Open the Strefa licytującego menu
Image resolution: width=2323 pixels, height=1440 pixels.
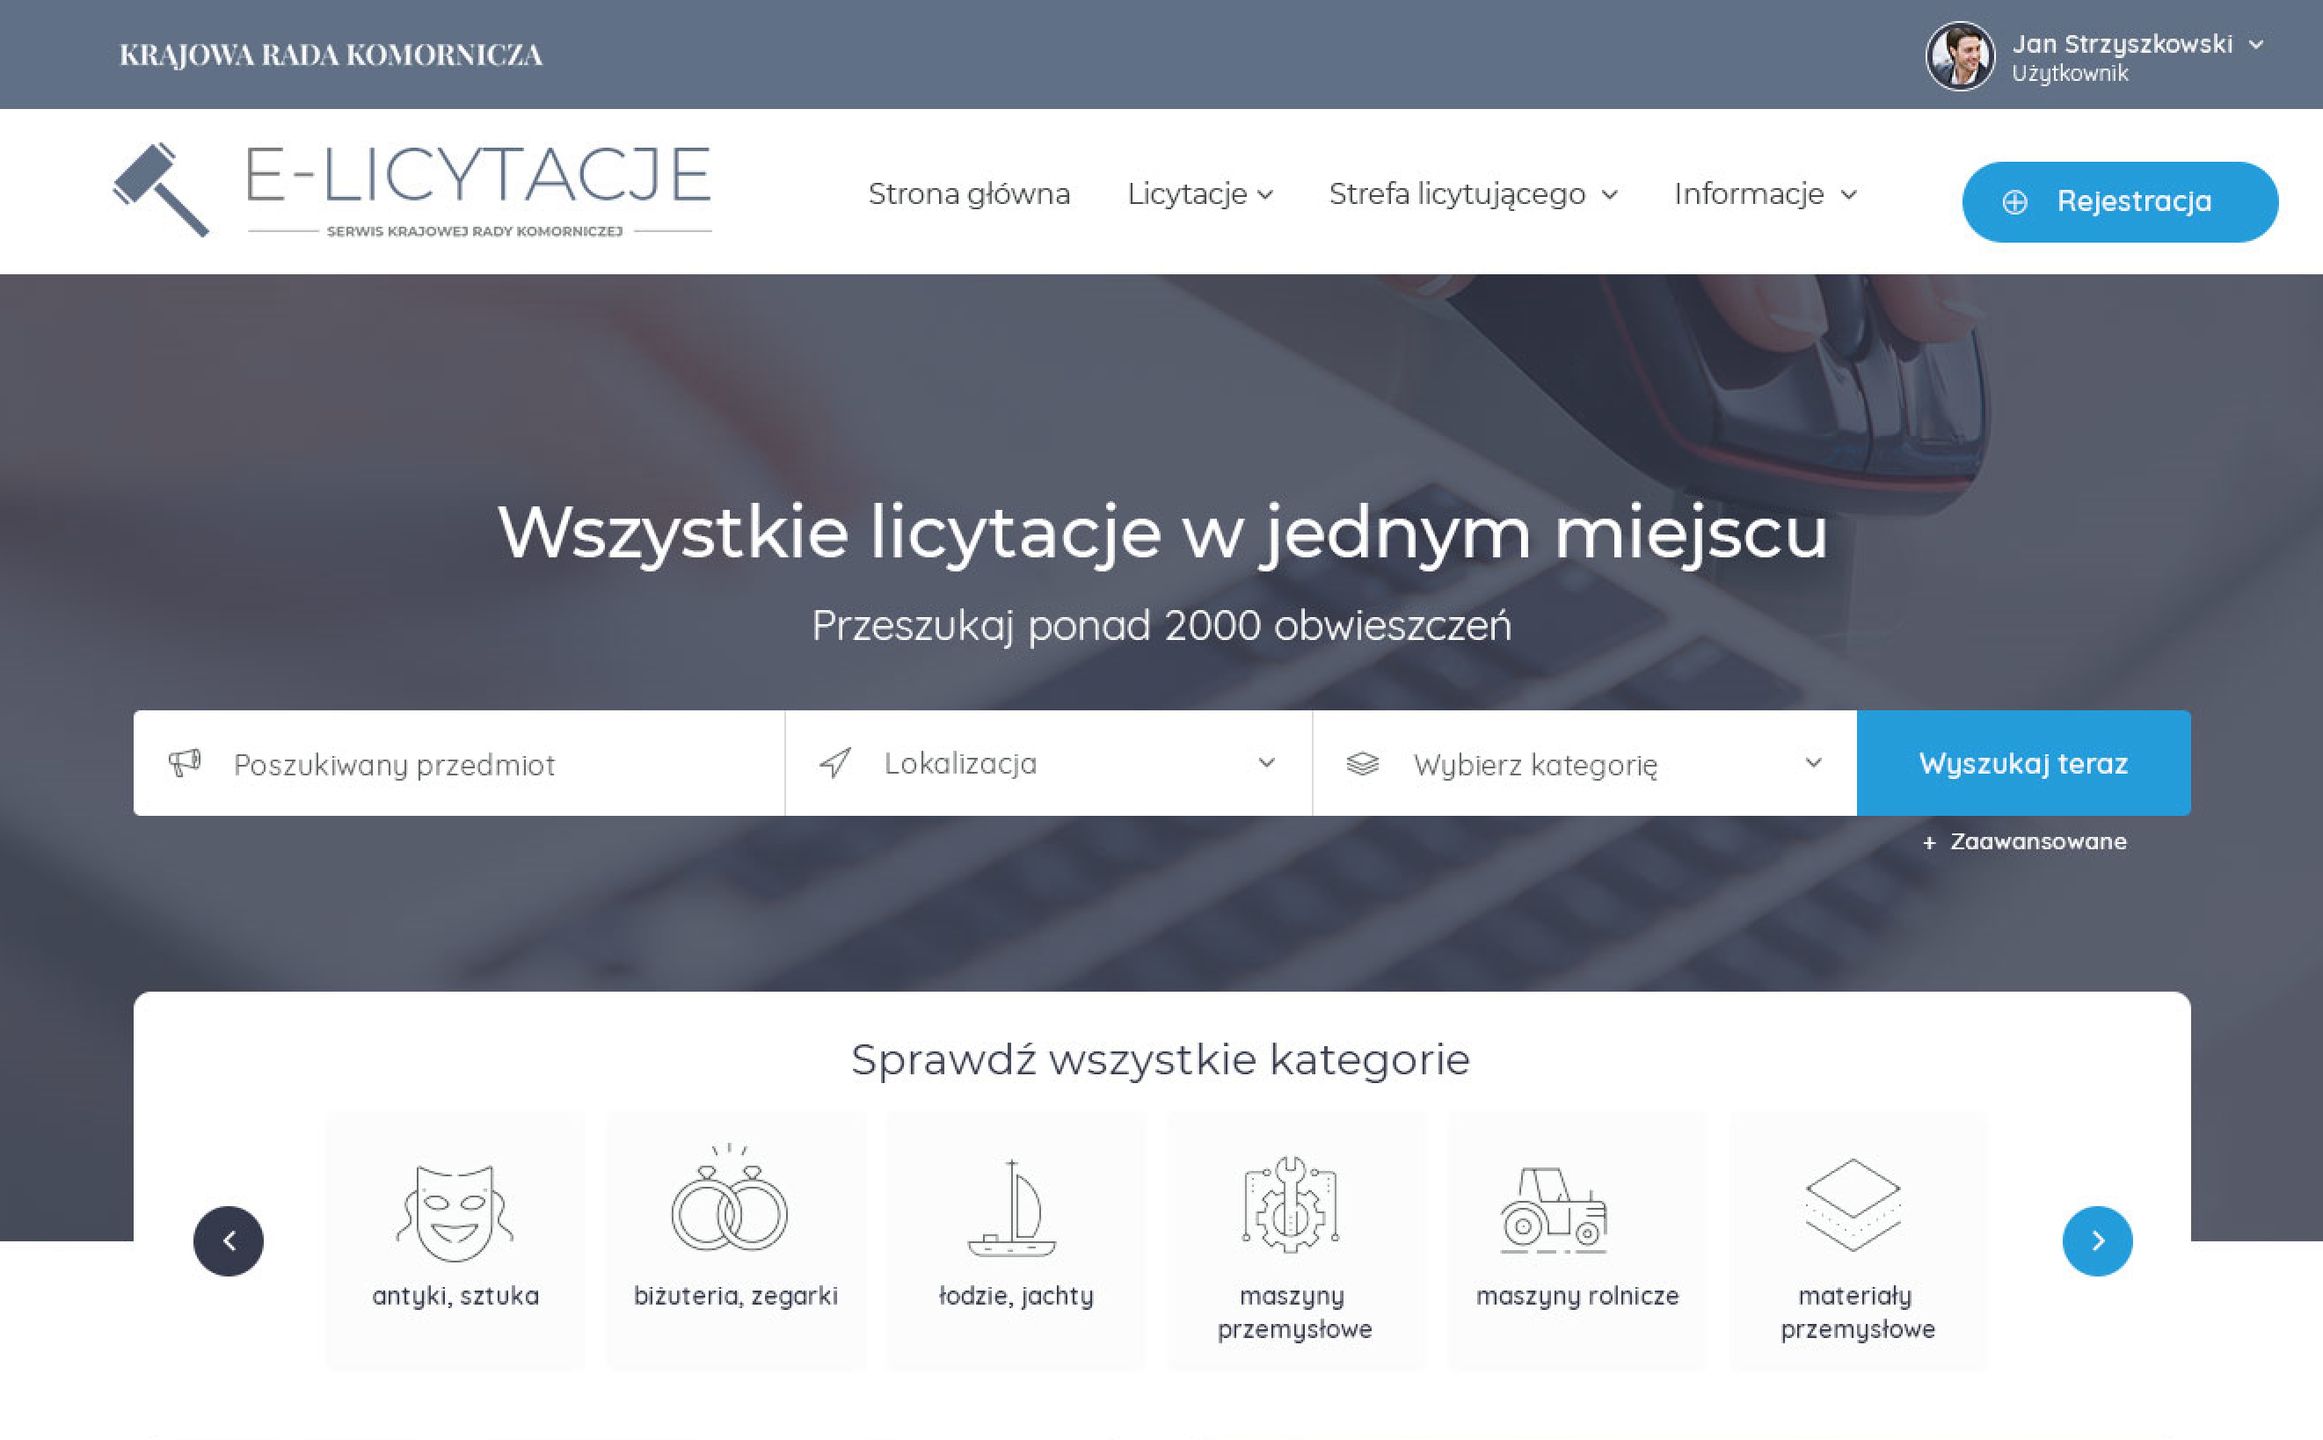click(x=1472, y=194)
